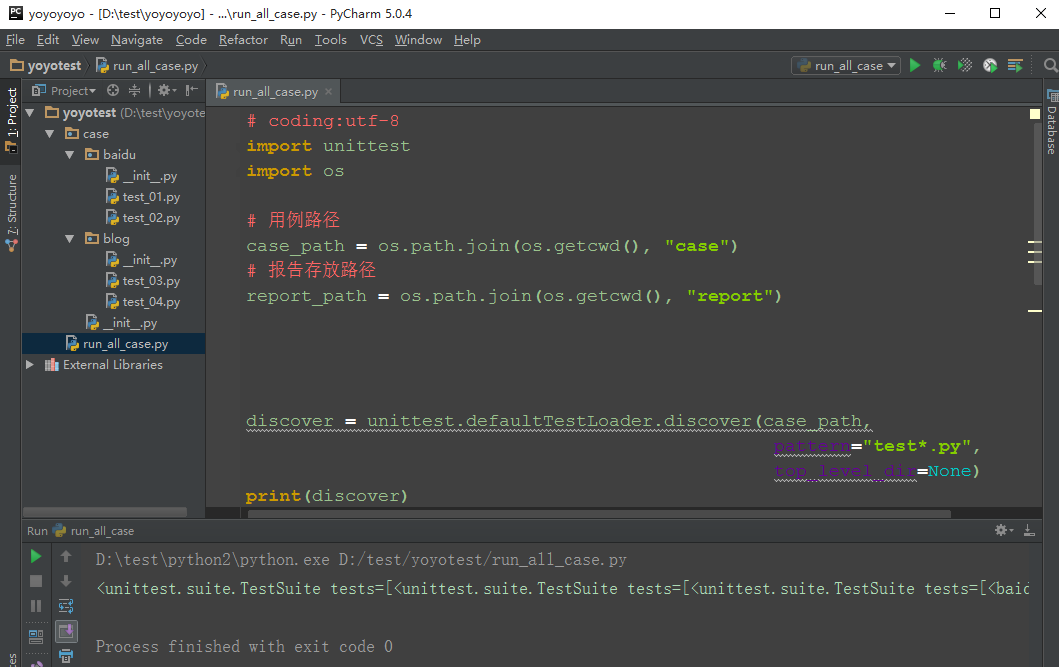Screen dimensions: 1059x667
Task: Open the Edit menu
Action: 48,40
